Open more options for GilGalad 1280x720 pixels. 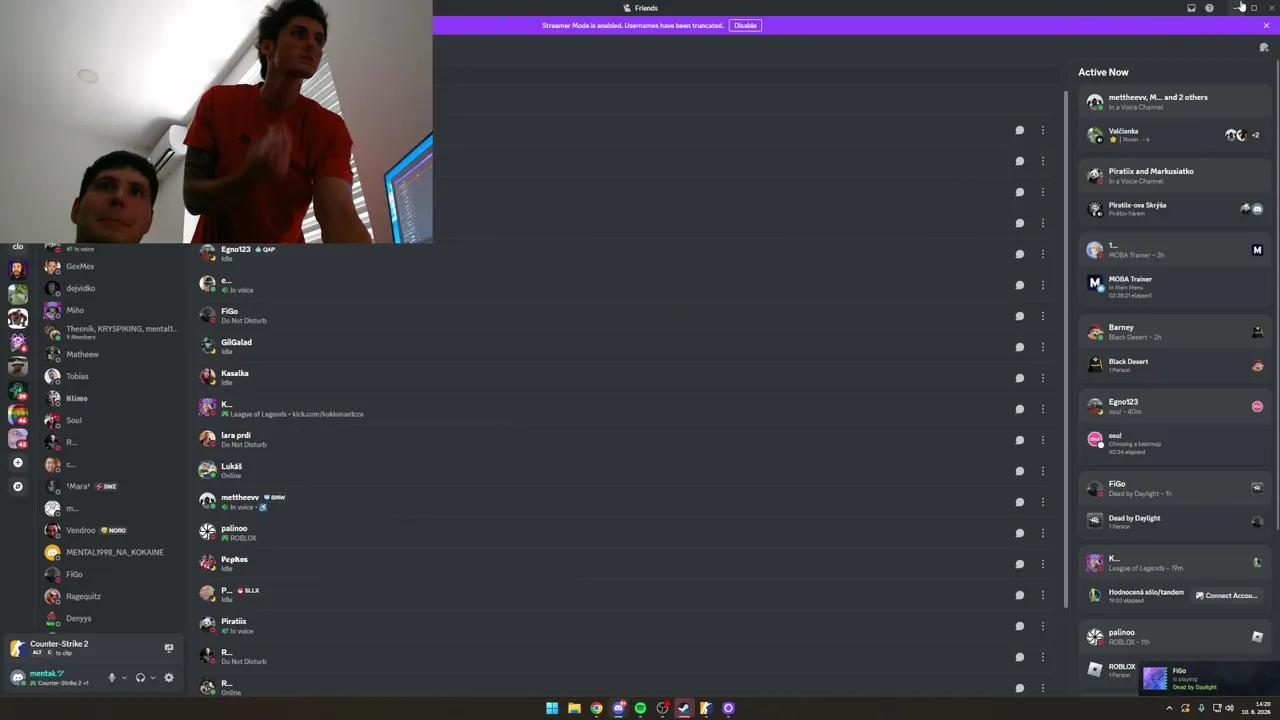[x=1042, y=347]
